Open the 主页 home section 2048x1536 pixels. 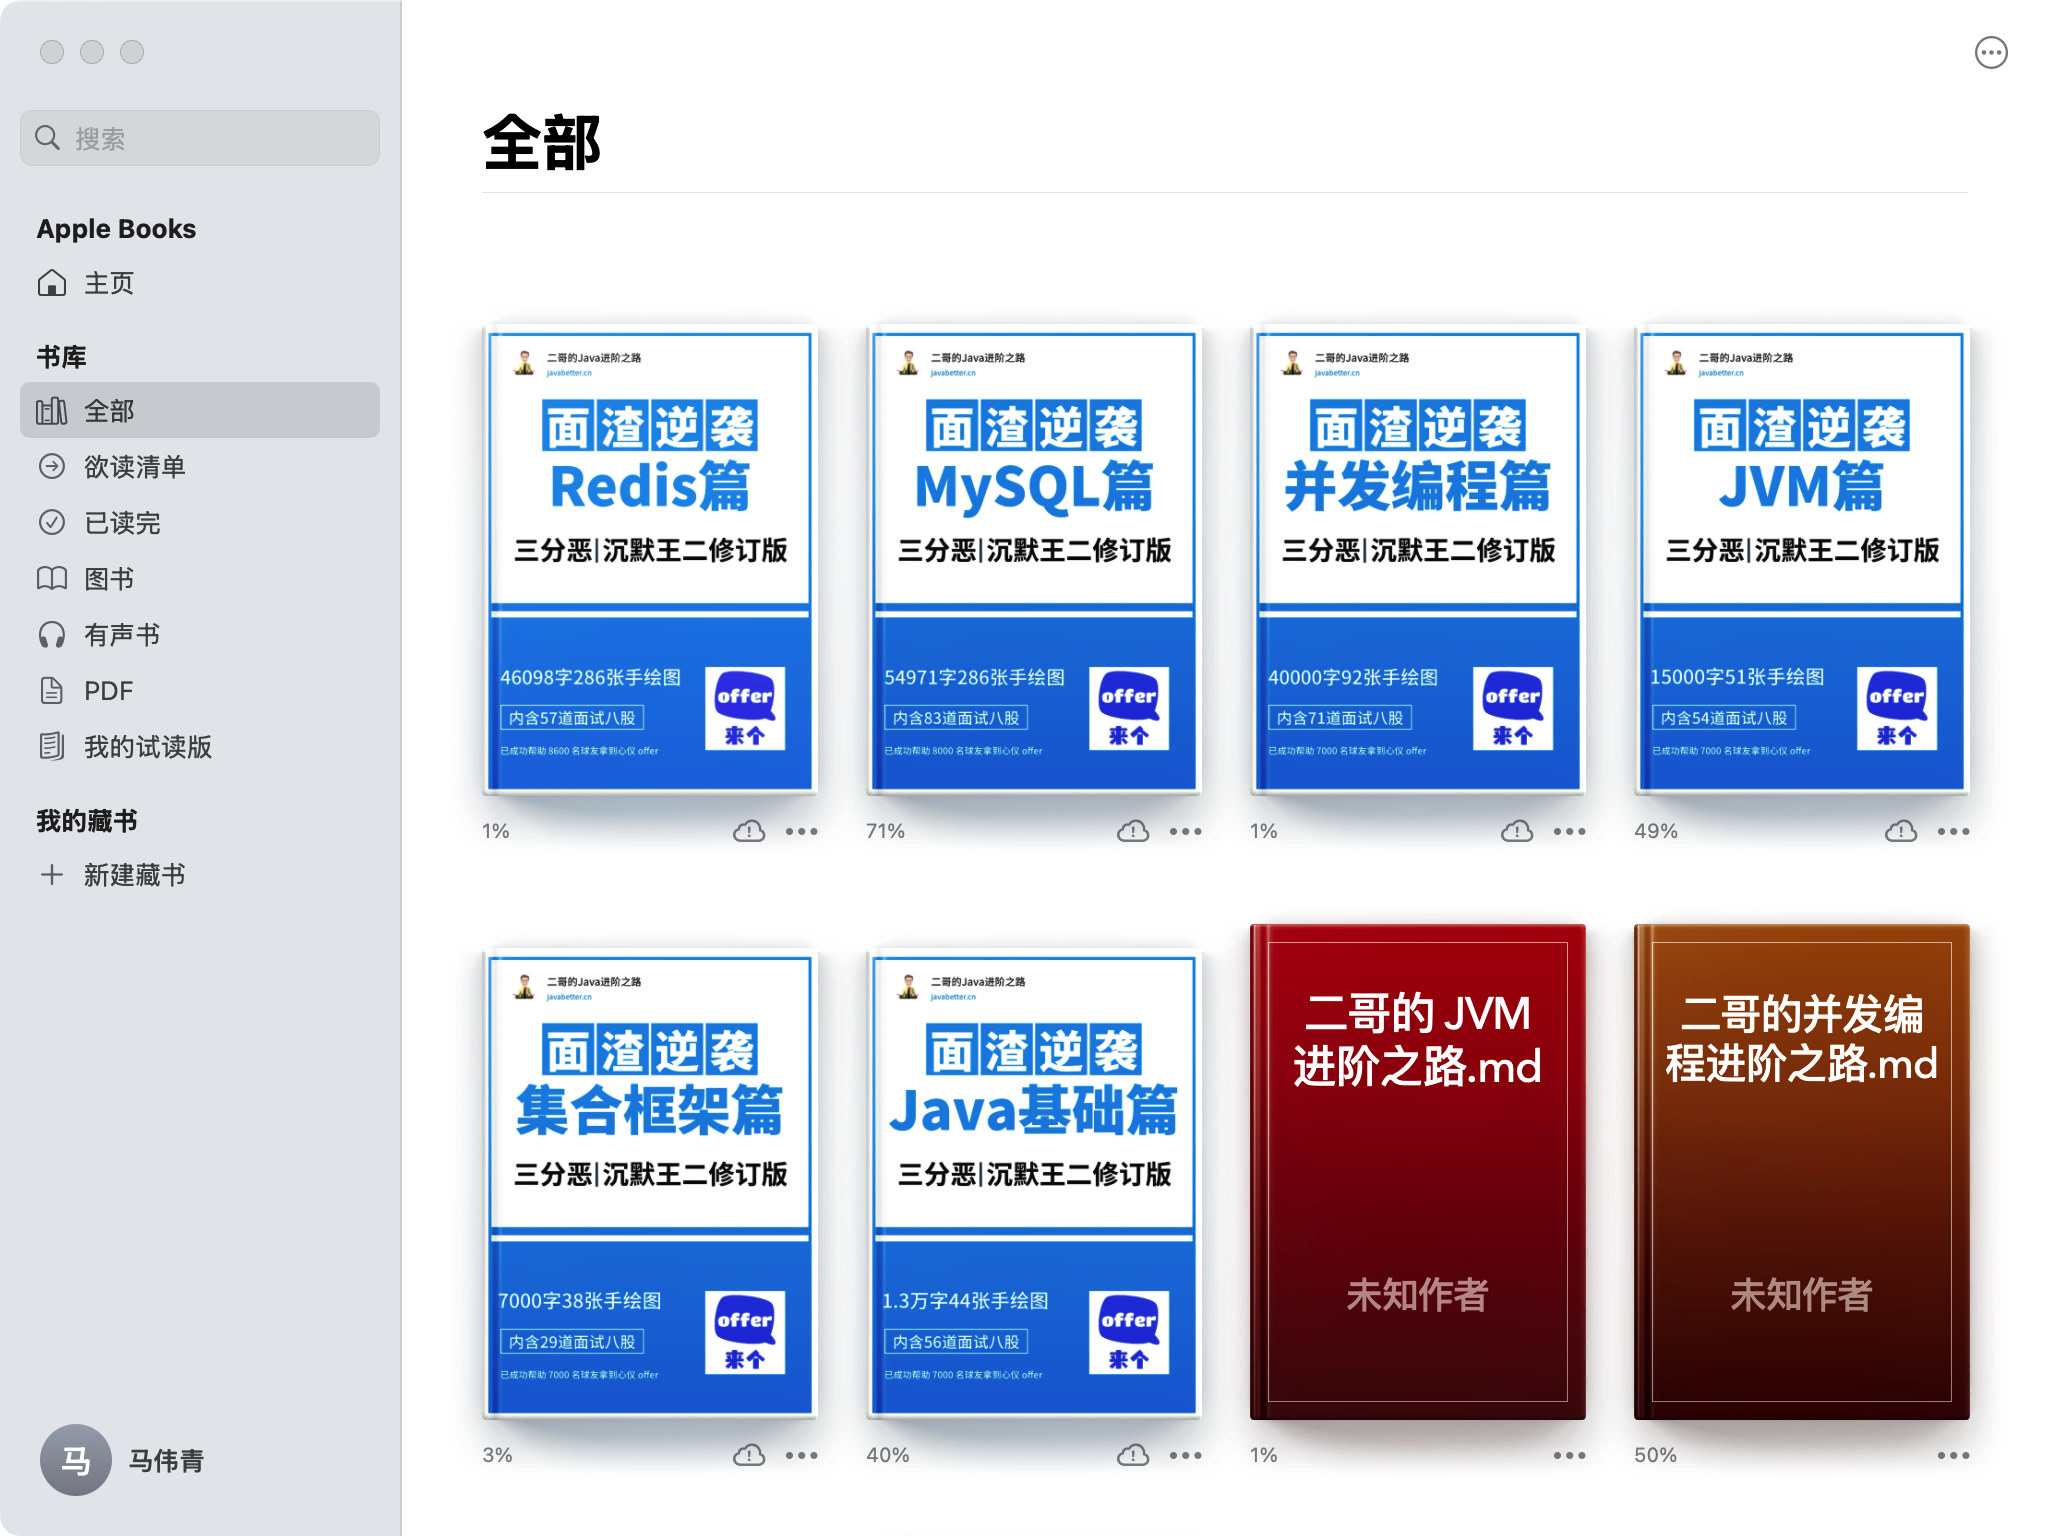point(110,283)
